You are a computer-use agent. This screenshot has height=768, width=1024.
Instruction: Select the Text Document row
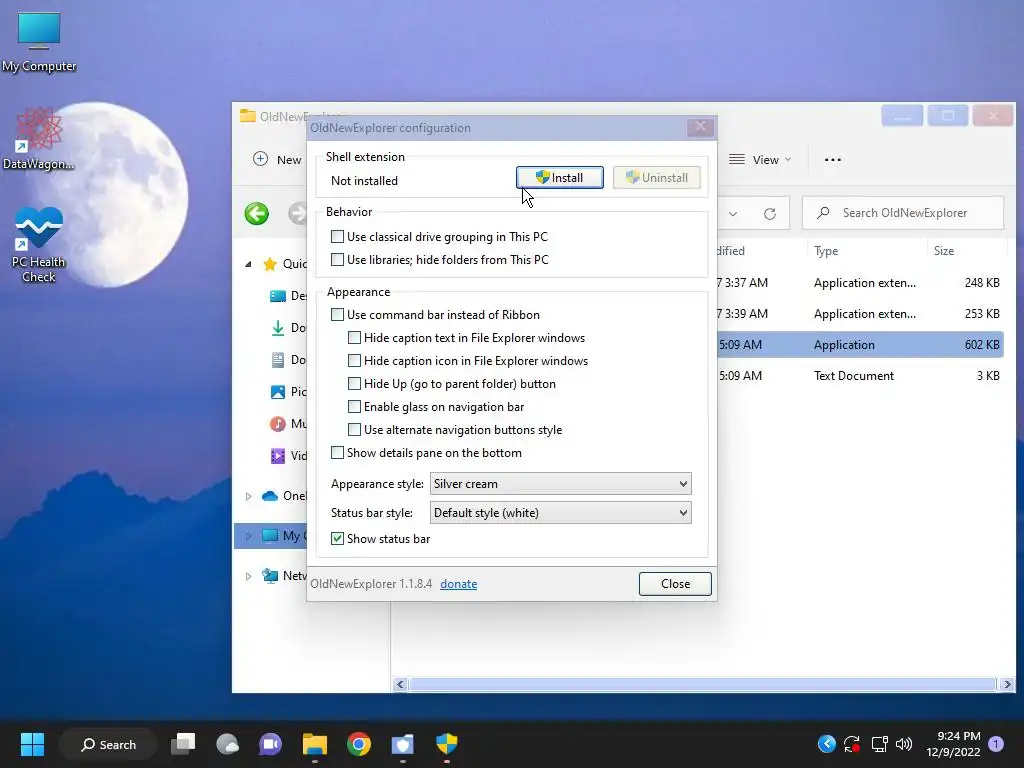(x=860, y=376)
